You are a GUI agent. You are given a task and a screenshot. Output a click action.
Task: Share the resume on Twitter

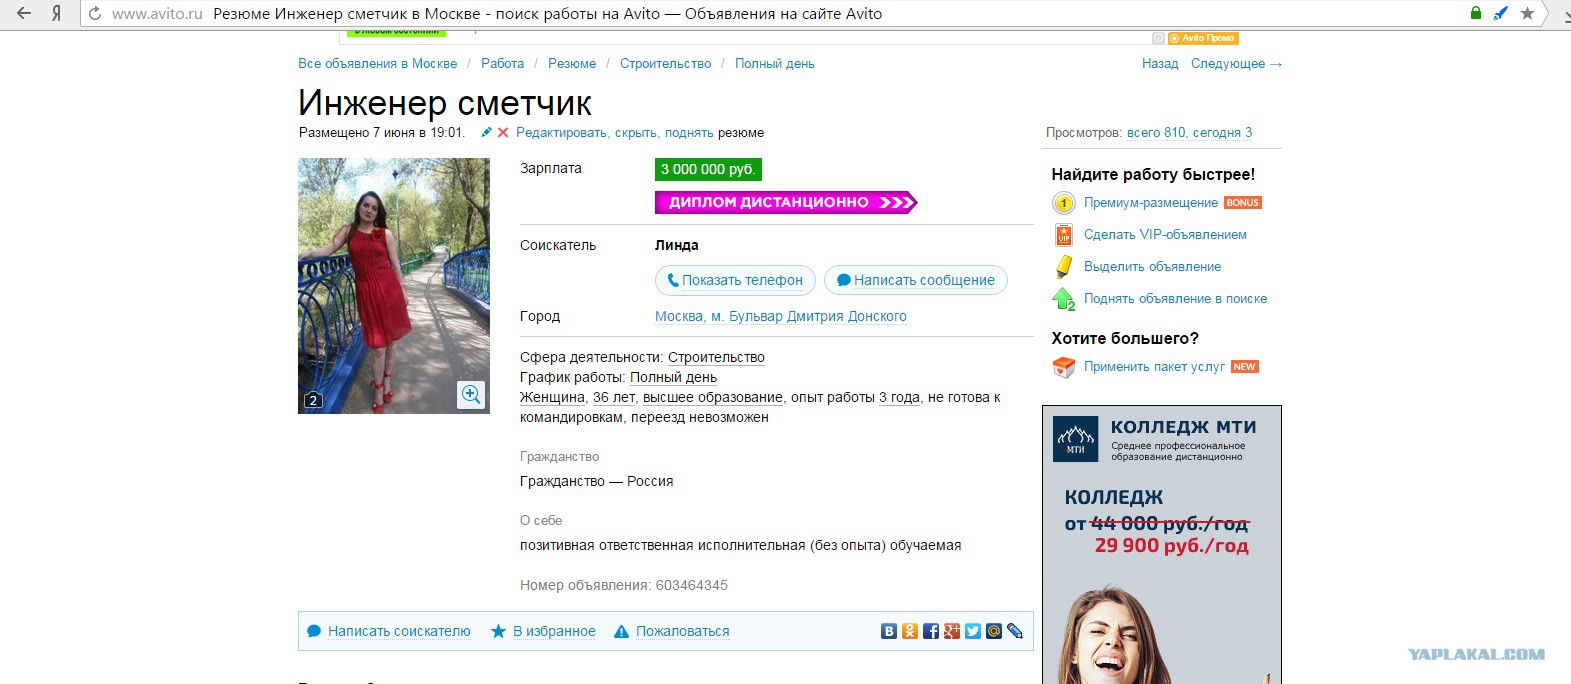pos(973,631)
